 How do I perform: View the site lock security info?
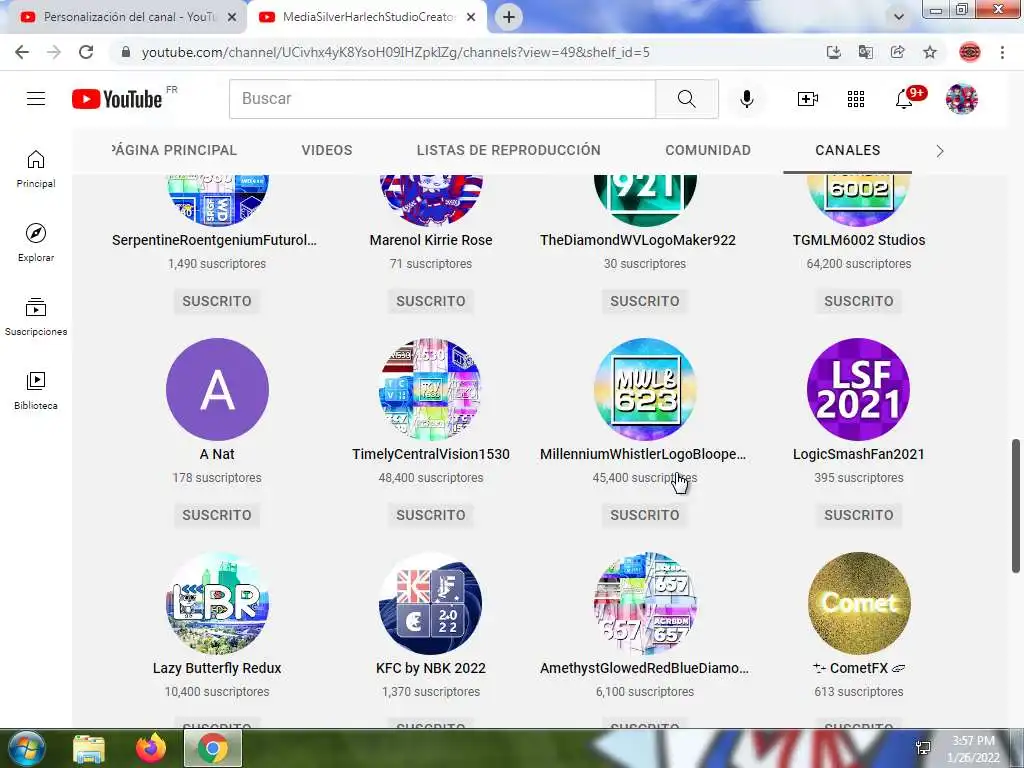(126, 52)
